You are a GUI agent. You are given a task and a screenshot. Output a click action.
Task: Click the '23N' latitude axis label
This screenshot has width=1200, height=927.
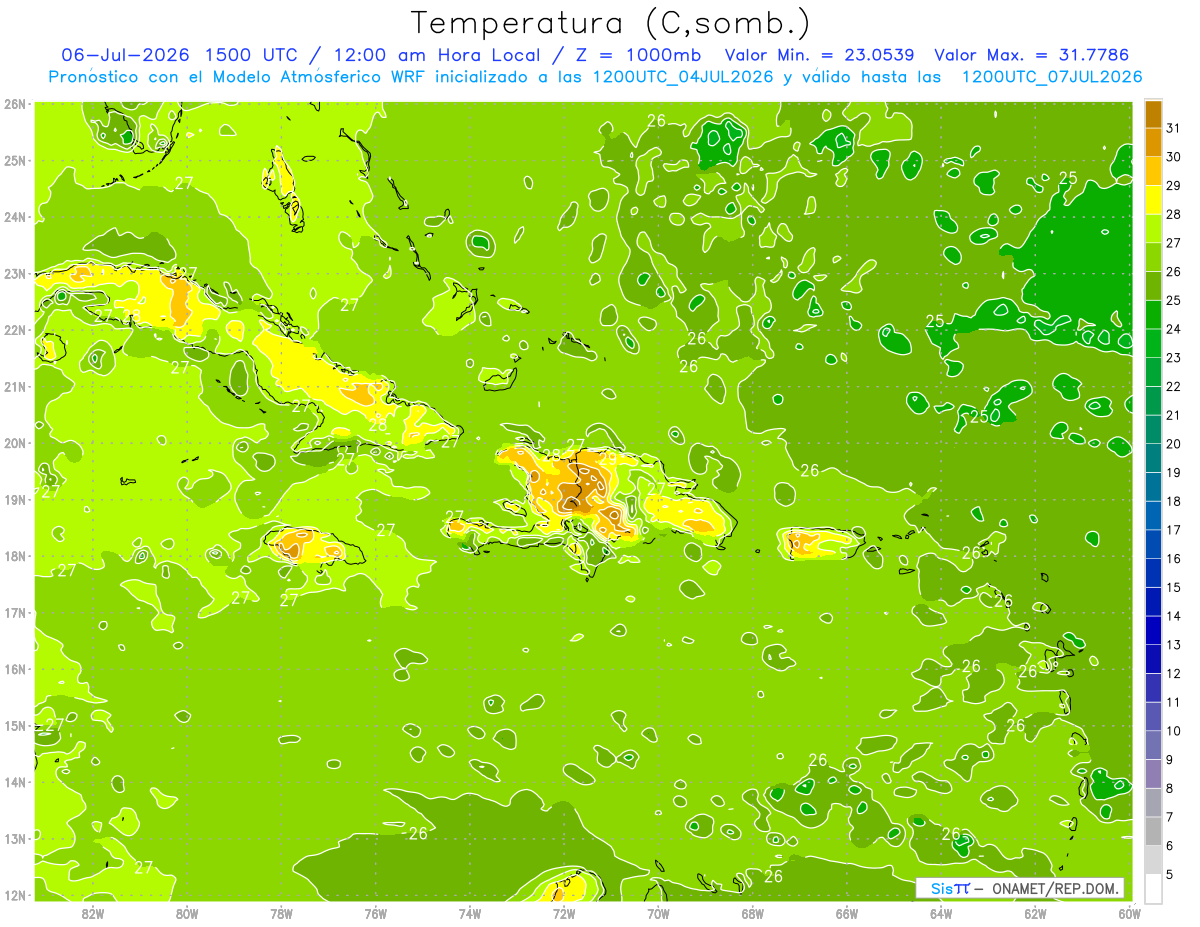pos(15,273)
